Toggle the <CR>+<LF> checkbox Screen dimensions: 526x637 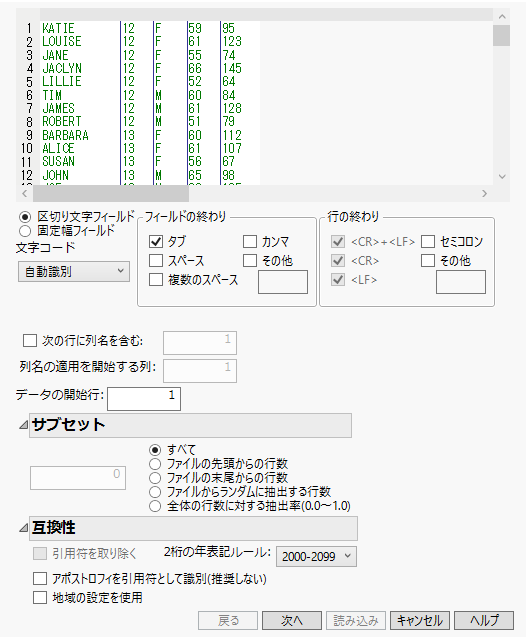click(x=338, y=241)
